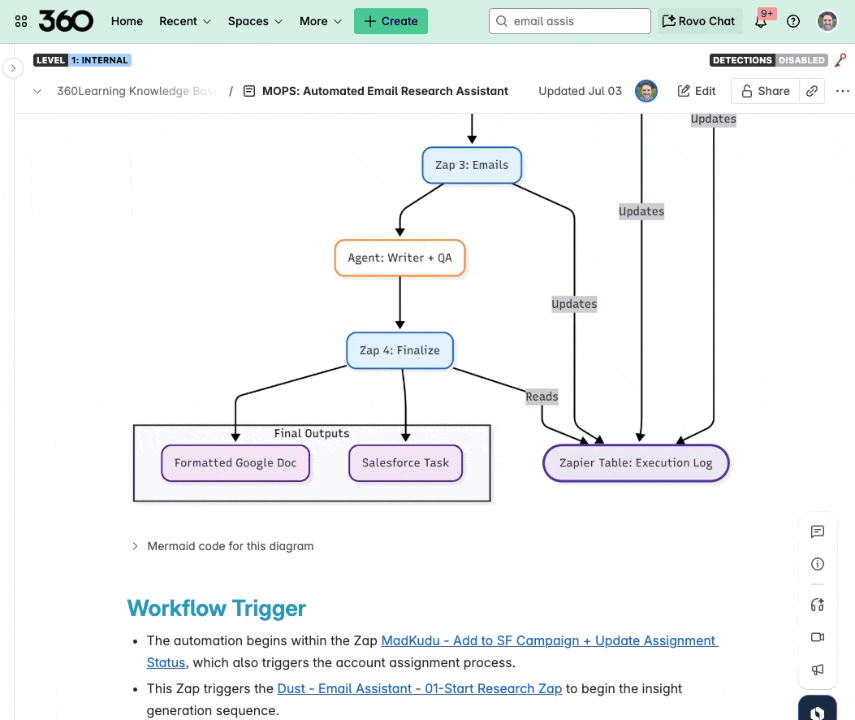Open the more actions ellipsis menu
Viewport: 855px width, 720px height.
[842, 91]
